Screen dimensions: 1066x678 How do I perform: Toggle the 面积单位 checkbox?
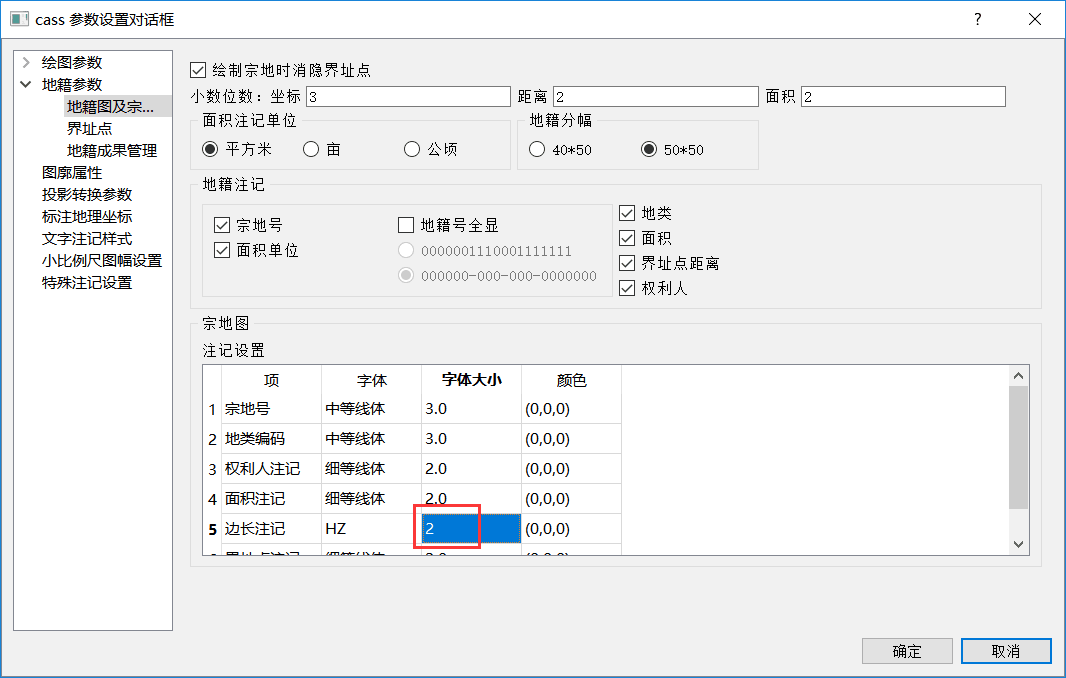pyautogui.click(x=222, y=250)
